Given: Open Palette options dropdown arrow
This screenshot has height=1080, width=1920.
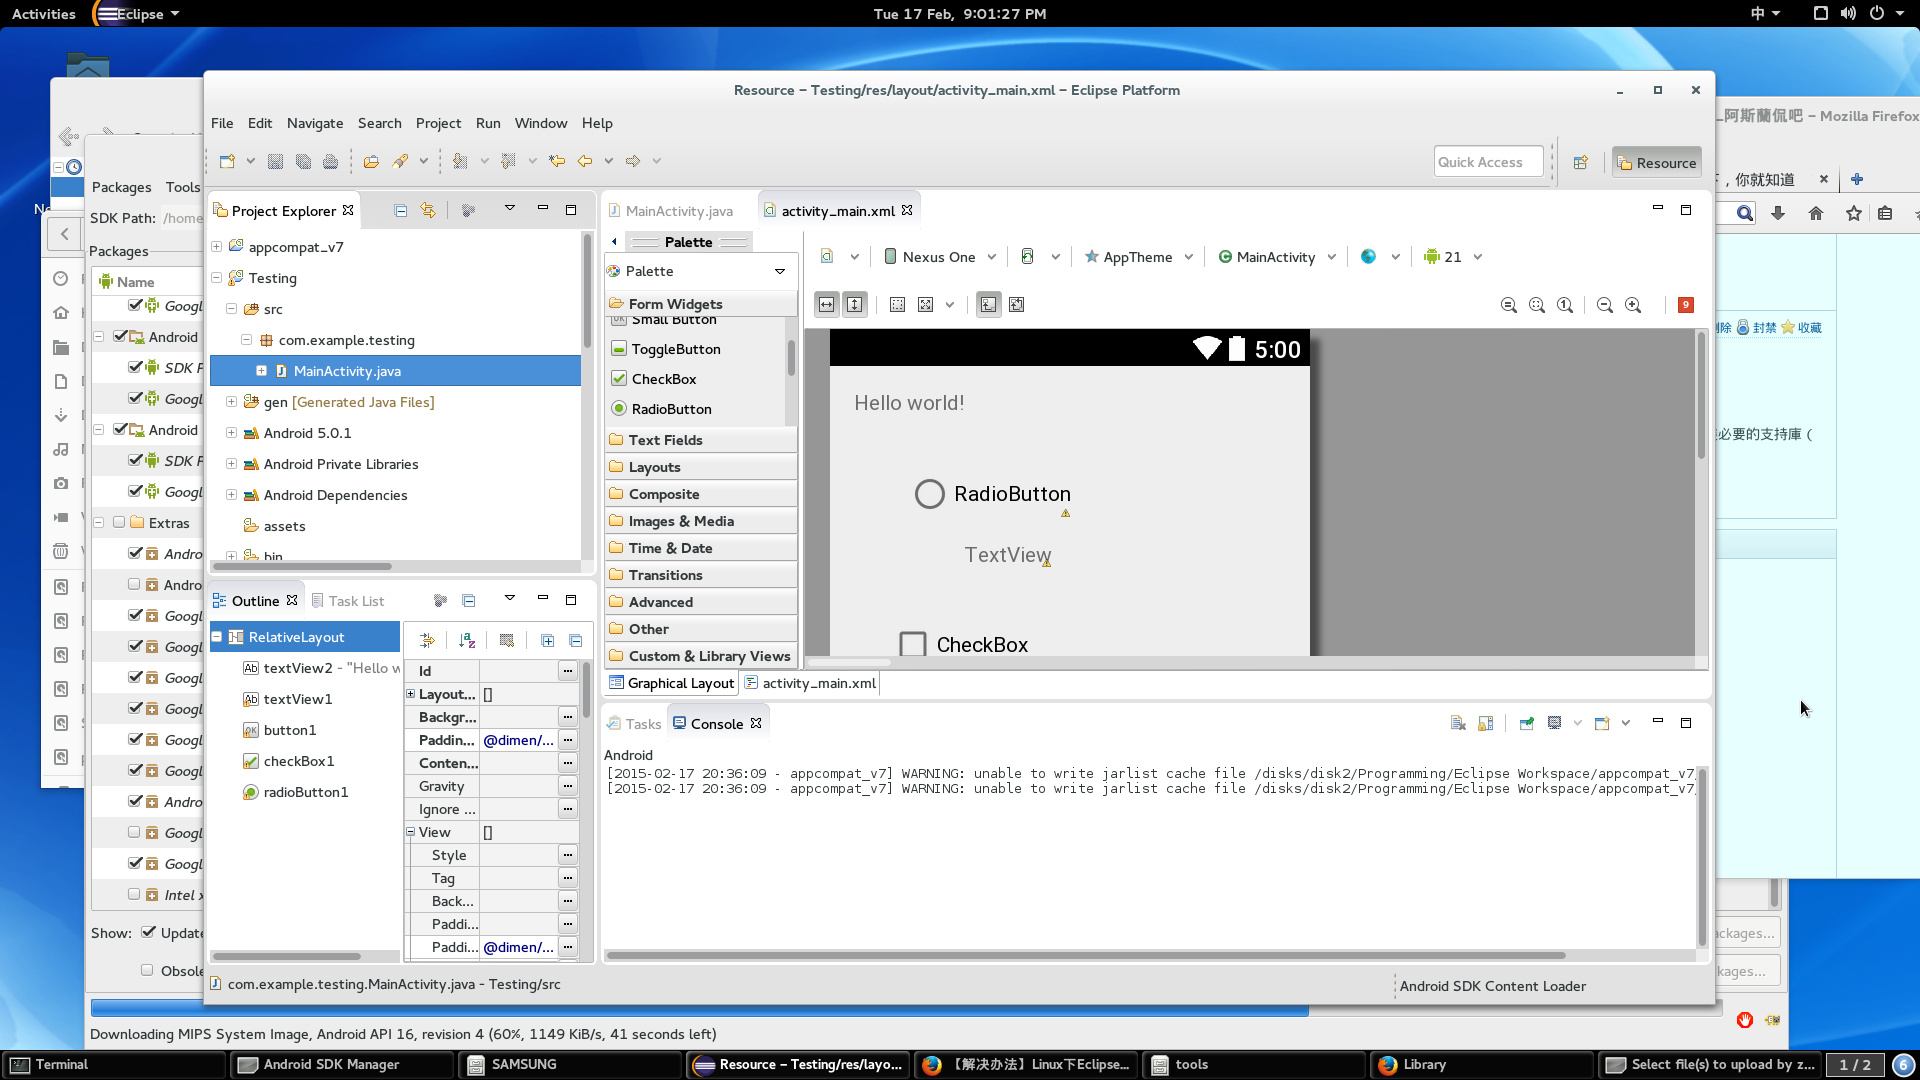Looking at the screenshot, I should click(780, 271).
